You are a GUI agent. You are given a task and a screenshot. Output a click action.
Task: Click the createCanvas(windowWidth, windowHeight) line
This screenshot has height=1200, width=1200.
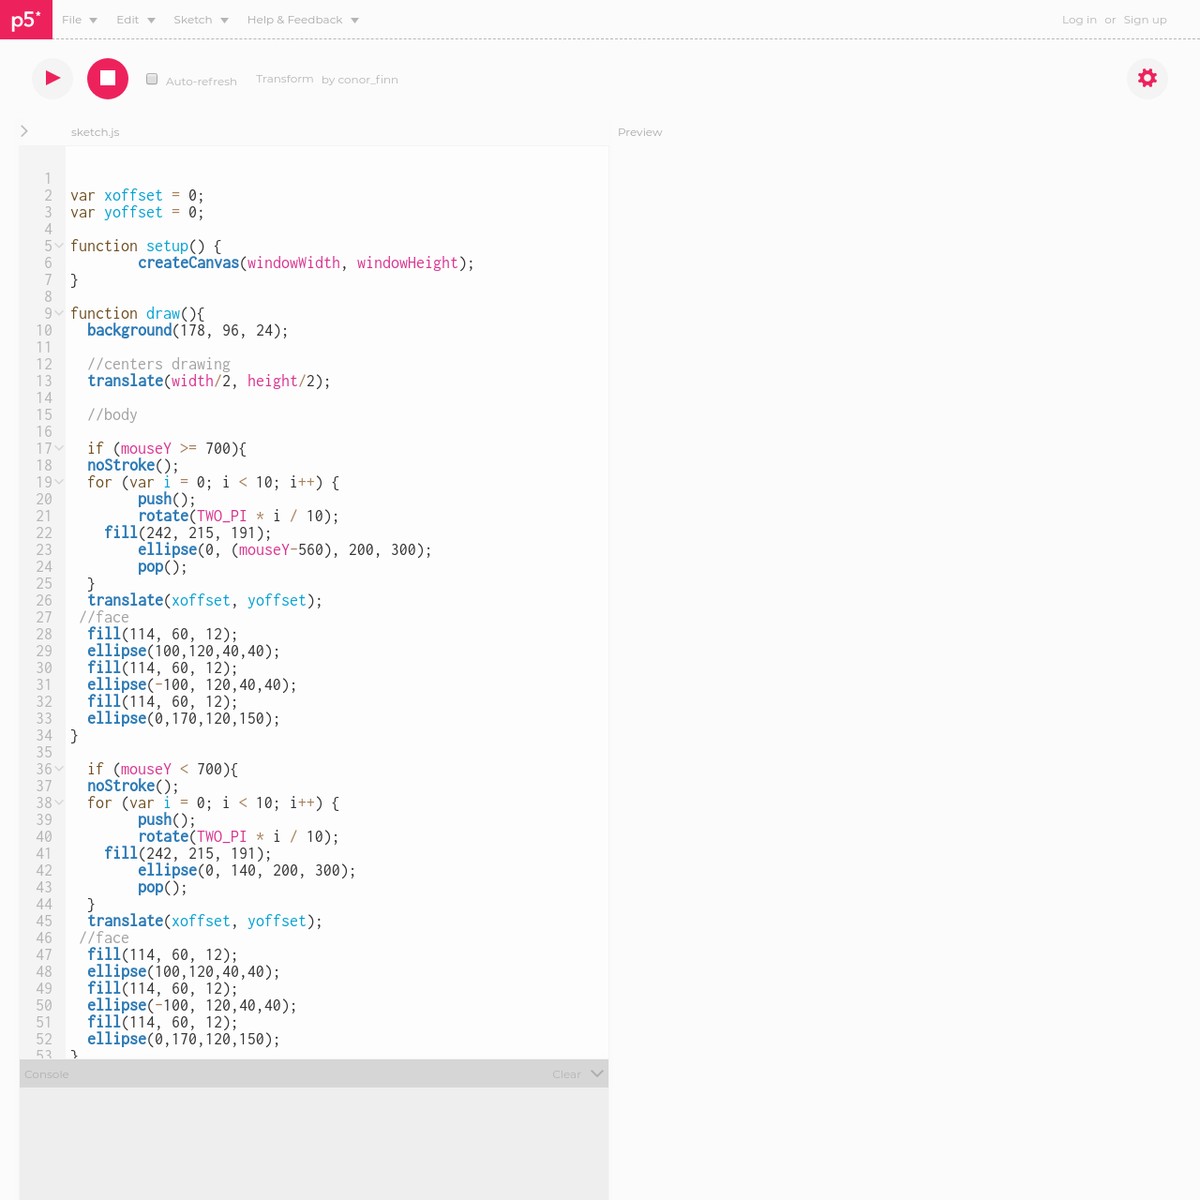(306, 263)
